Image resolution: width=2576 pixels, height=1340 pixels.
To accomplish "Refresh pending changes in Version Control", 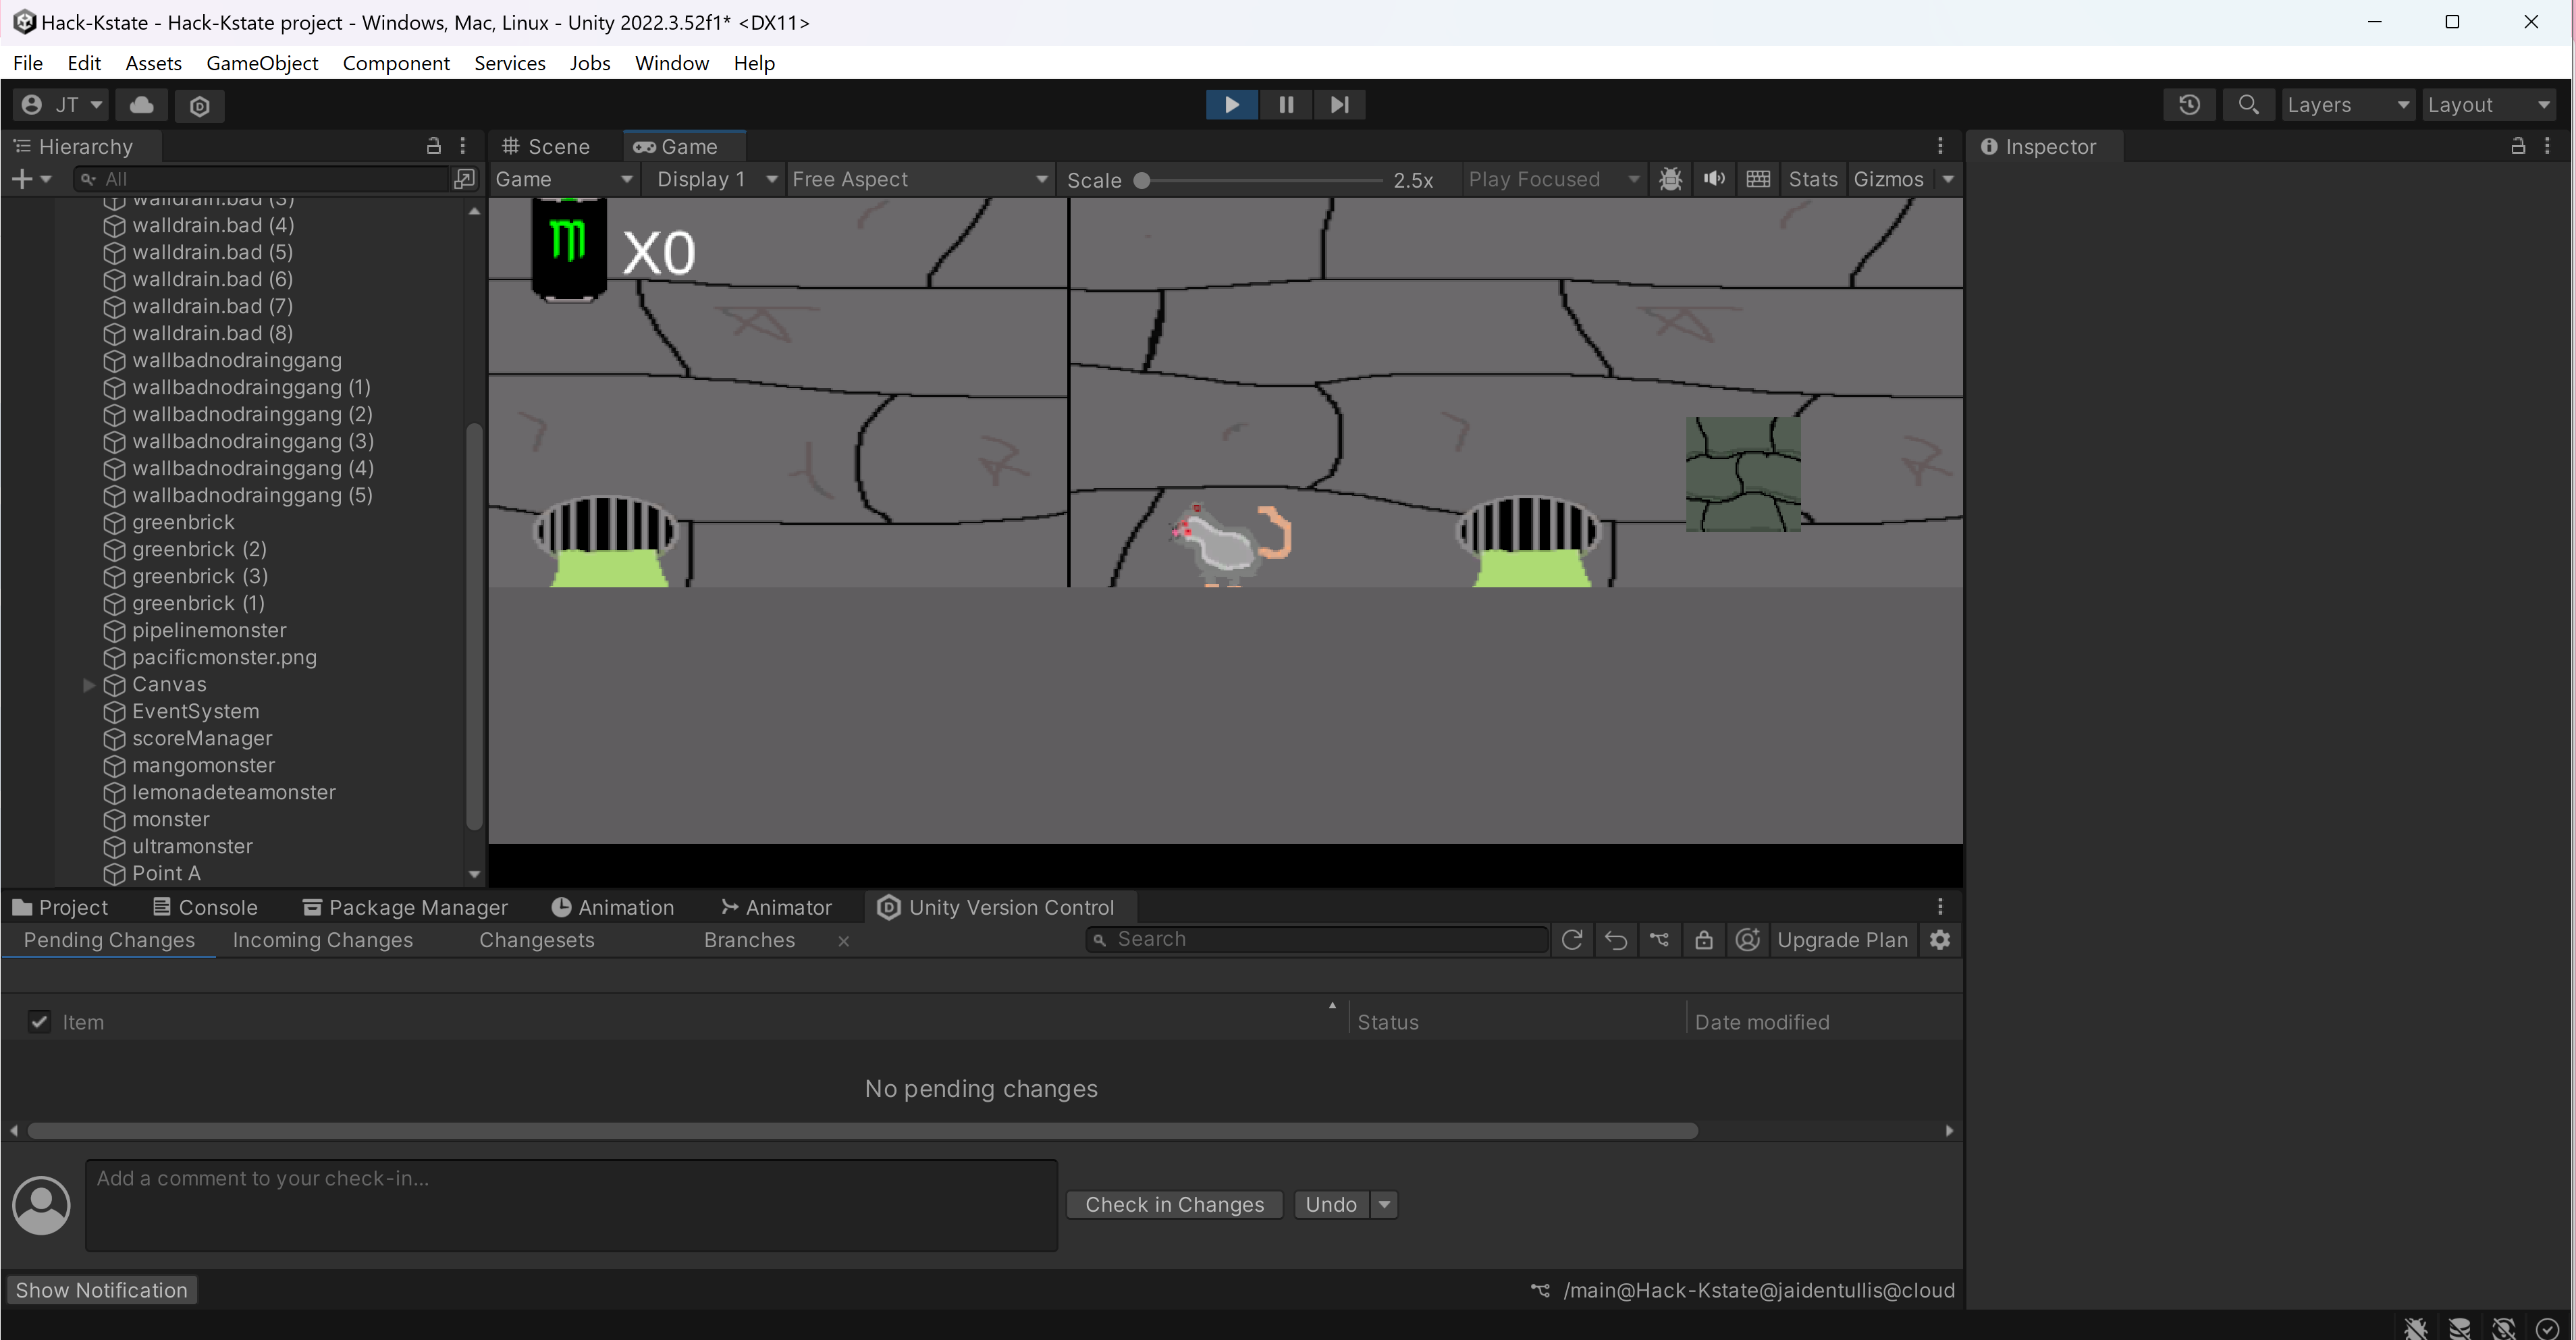I will [1571, 940].
